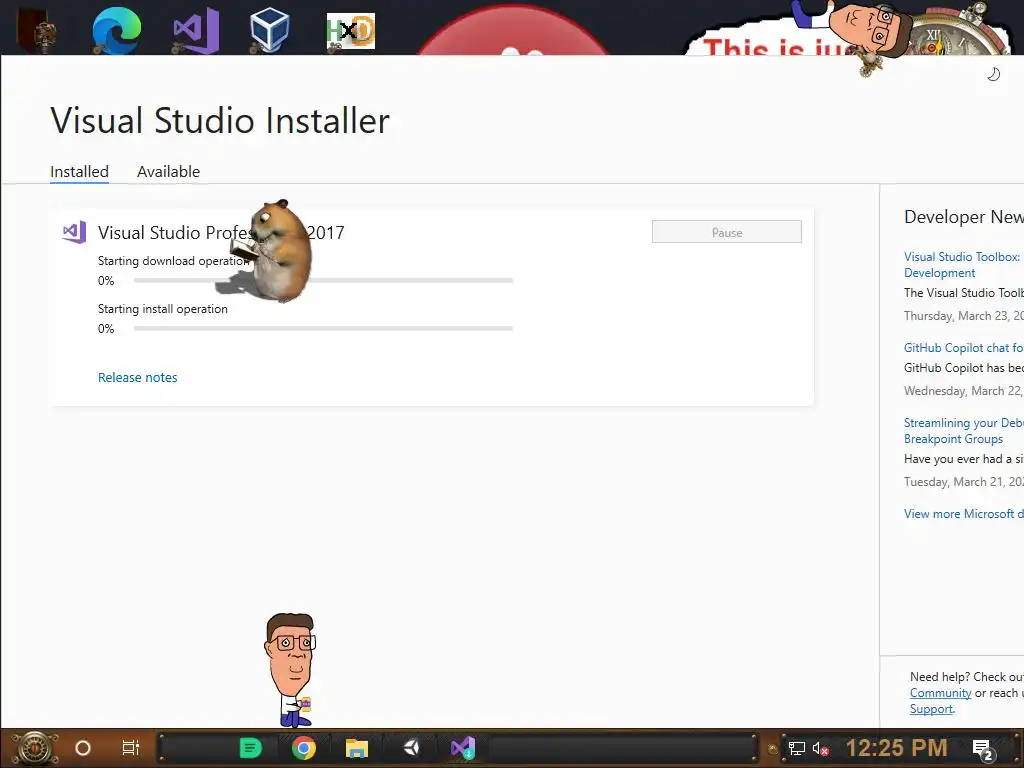
Task: Toggle the dark theme moon icon
Action: (x=993, y=74)
